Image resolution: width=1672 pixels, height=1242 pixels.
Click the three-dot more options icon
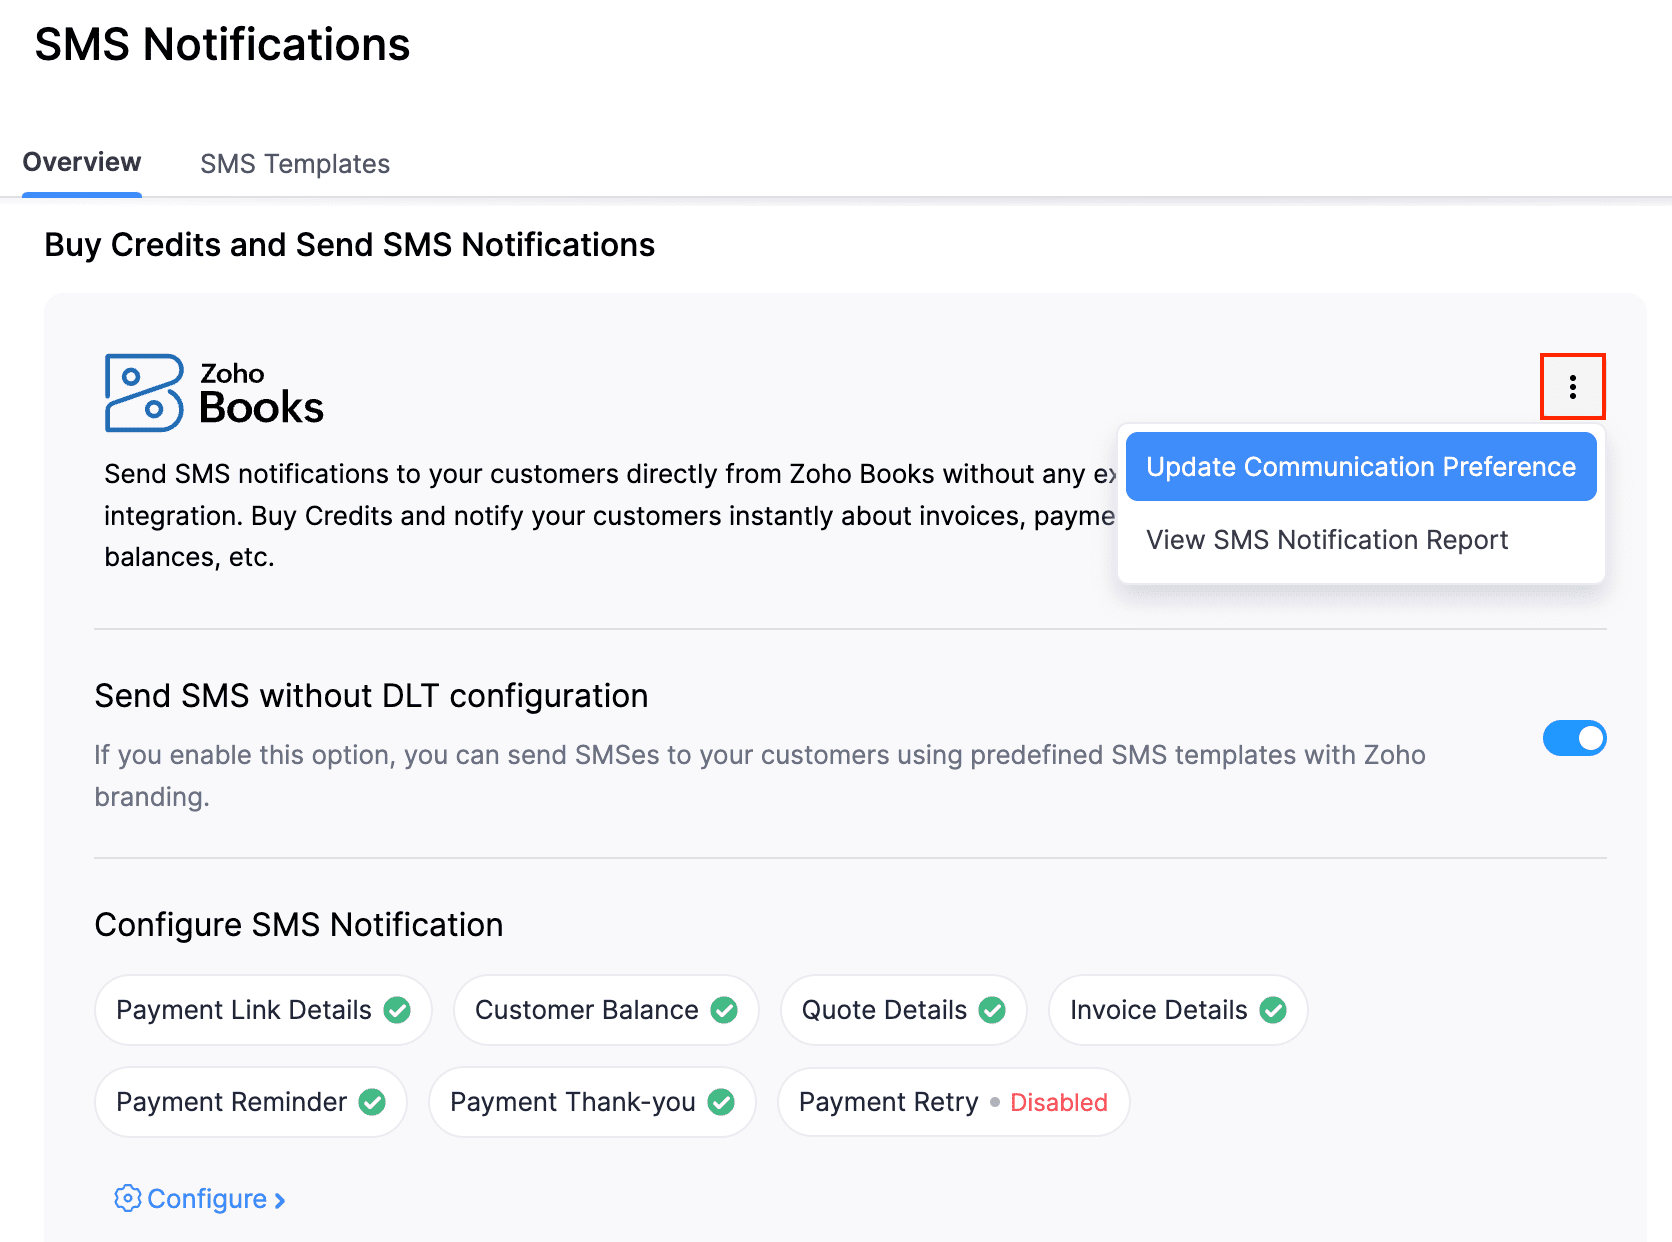[x=1572, y=387]
